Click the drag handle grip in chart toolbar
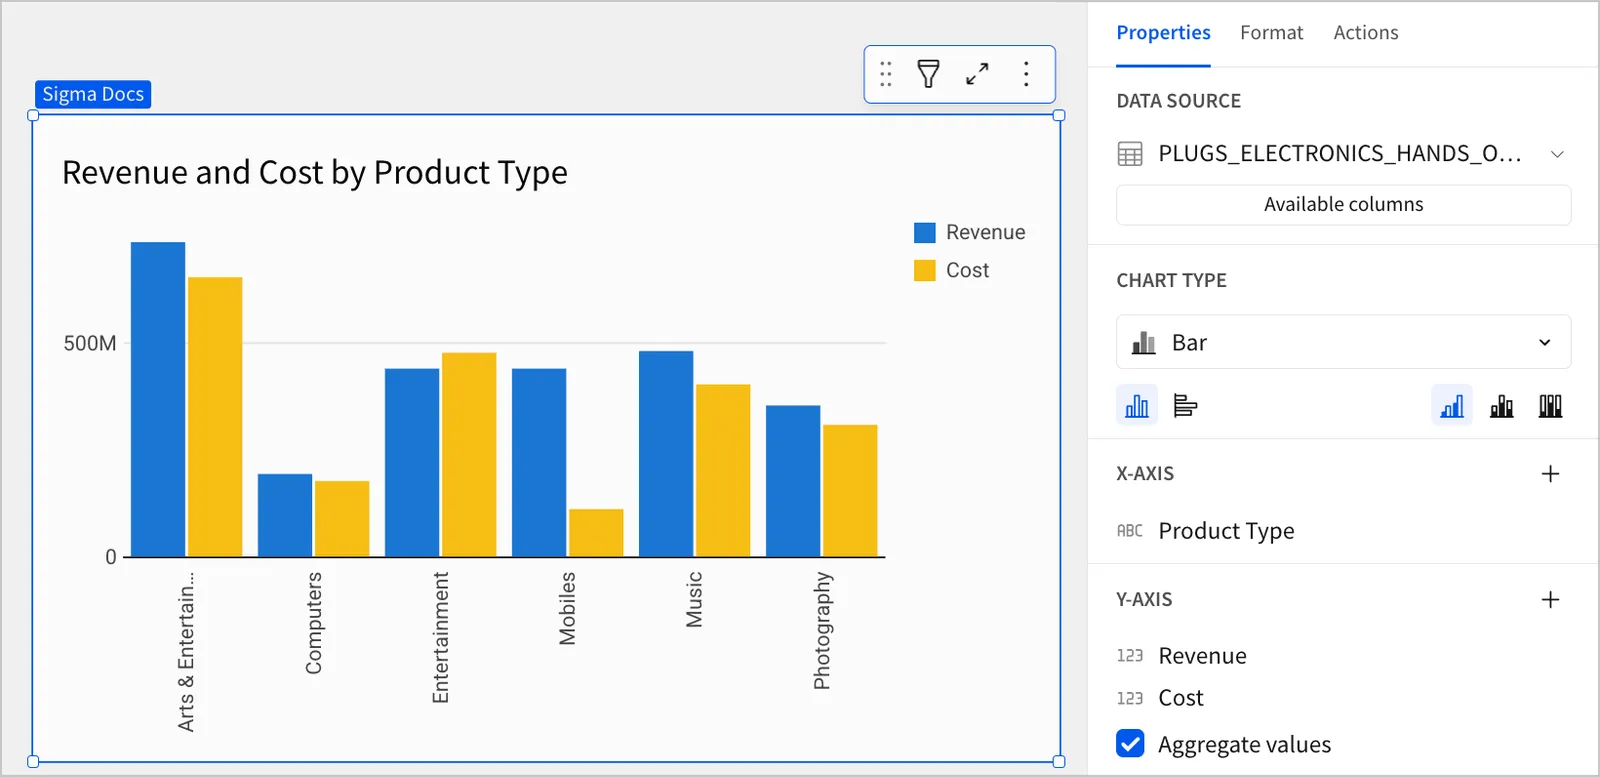 click(886, 74)
